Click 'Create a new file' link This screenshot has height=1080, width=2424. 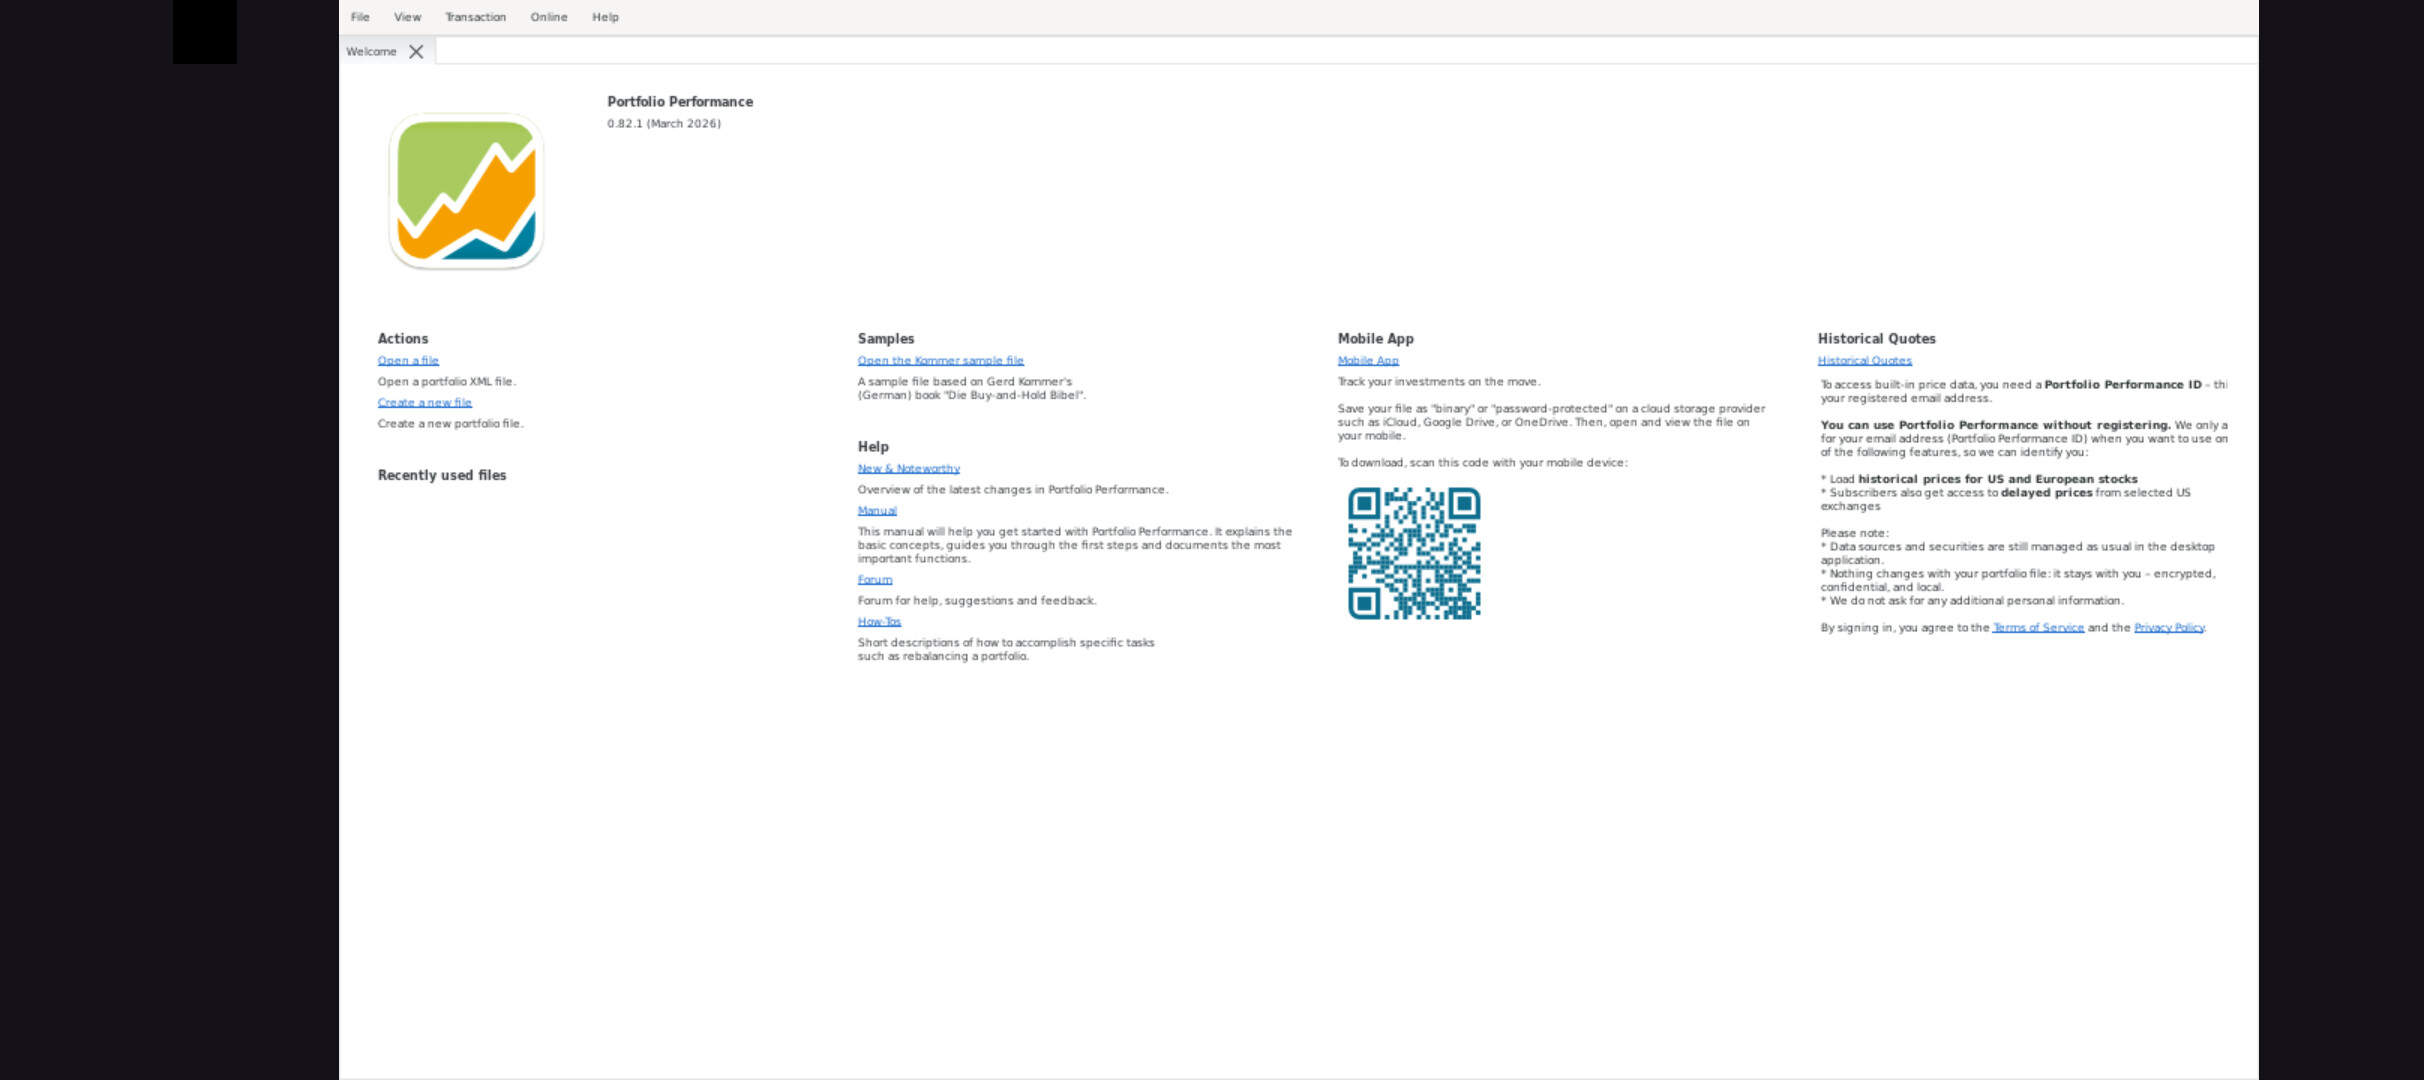[x=424, y=403]
